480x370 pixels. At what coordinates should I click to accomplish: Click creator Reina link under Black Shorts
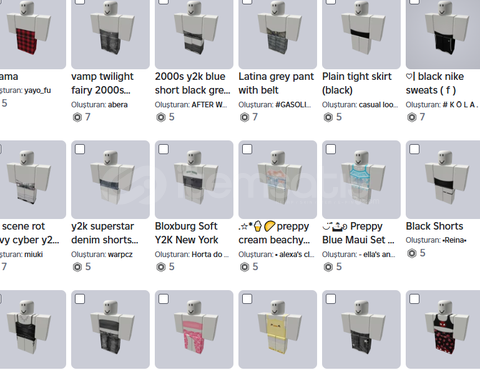click(x=454, y=240)
